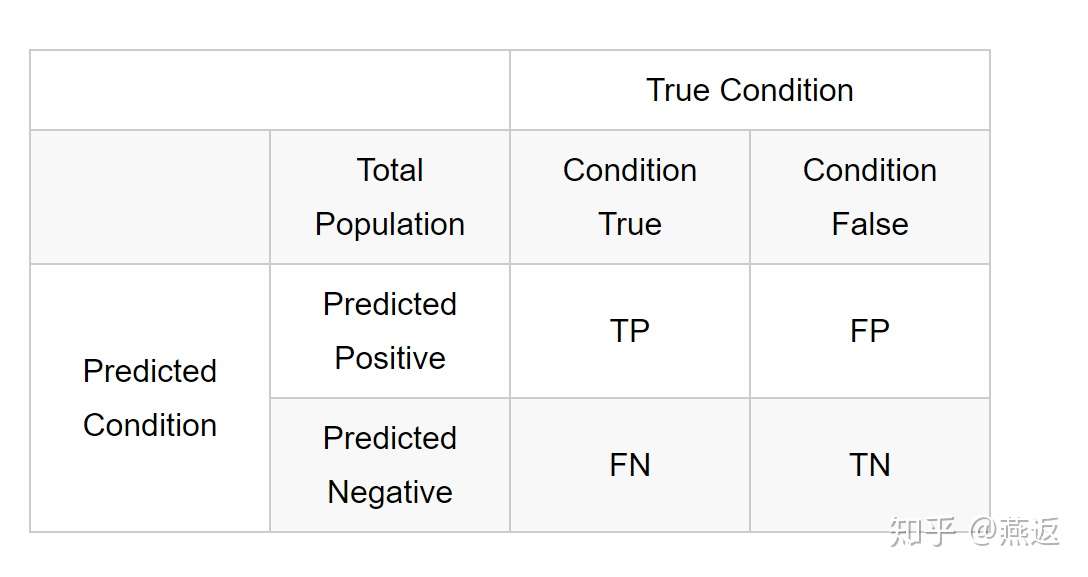Click the Predicted Condition row header

[150, 398]
